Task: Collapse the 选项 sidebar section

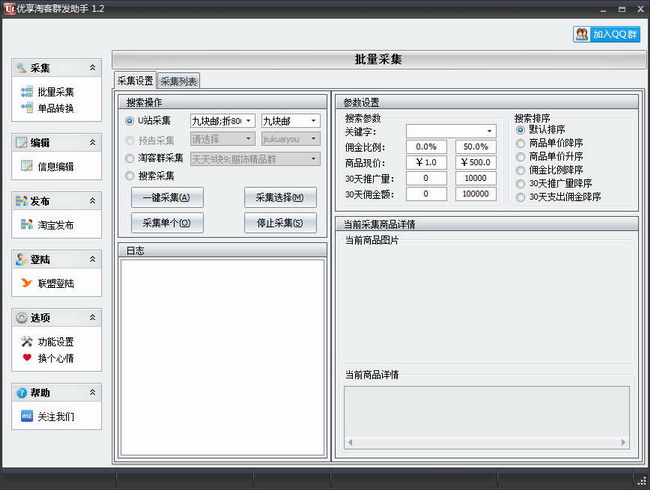Action: tap(92, 318)
